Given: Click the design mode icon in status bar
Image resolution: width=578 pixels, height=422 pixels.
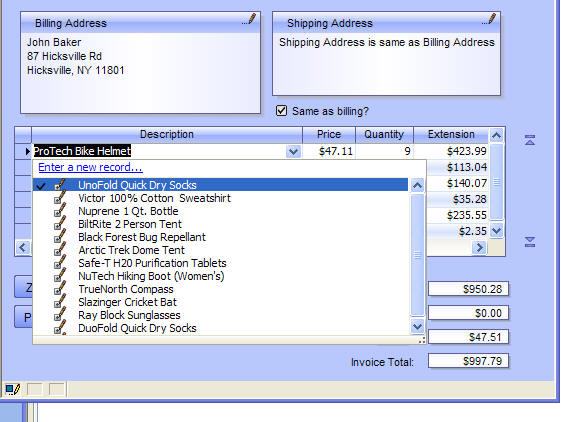Looking at the screenshot, I should 13,389.
